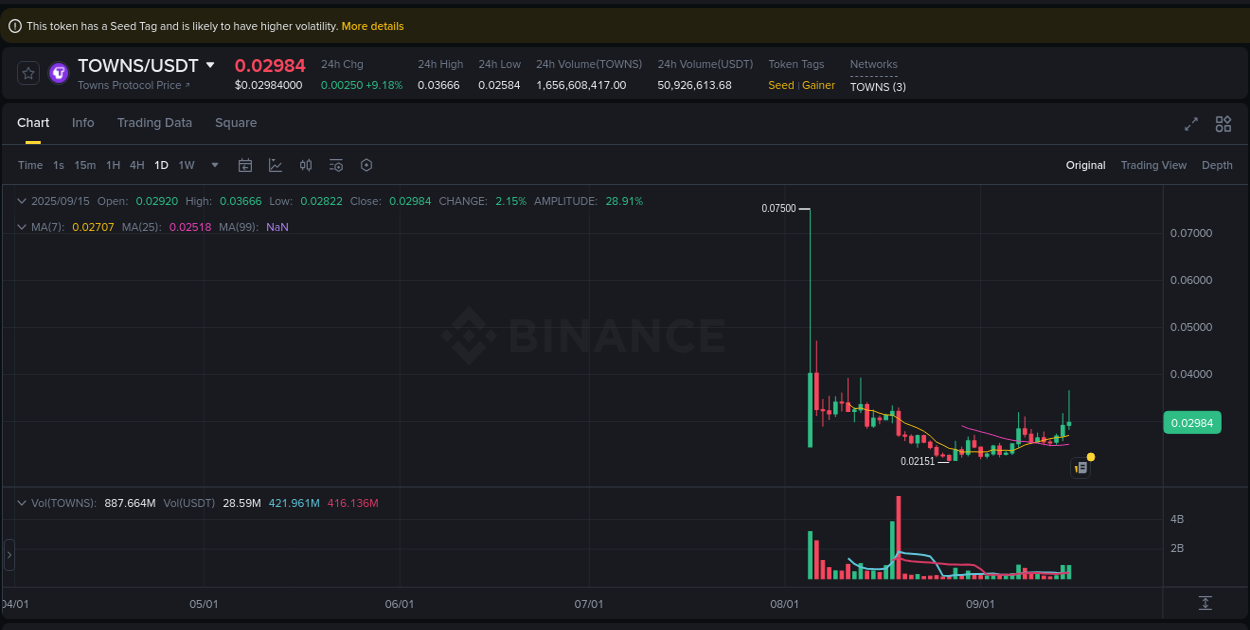
Task: Select the 4H time interval
Action: click(x=137, y=166)
